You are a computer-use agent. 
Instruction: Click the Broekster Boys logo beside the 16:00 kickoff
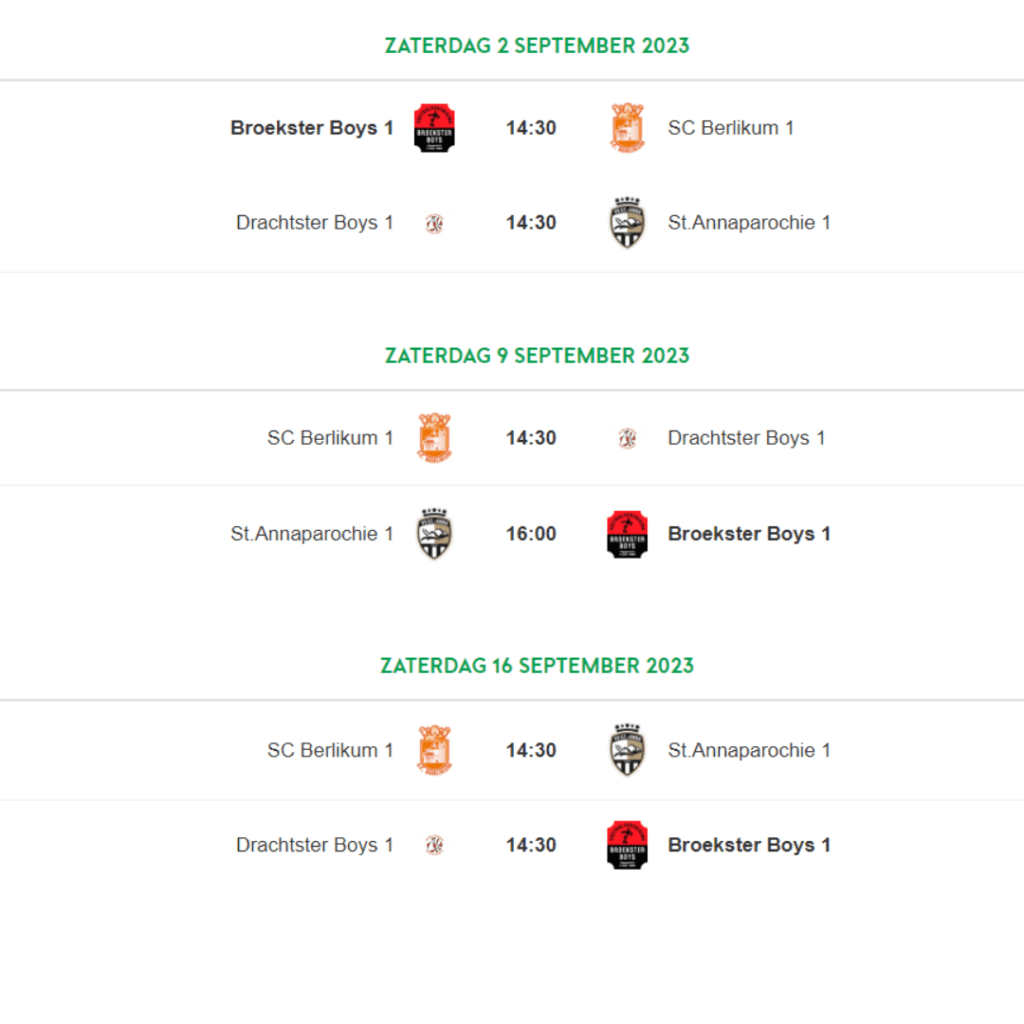pos(627,534)
